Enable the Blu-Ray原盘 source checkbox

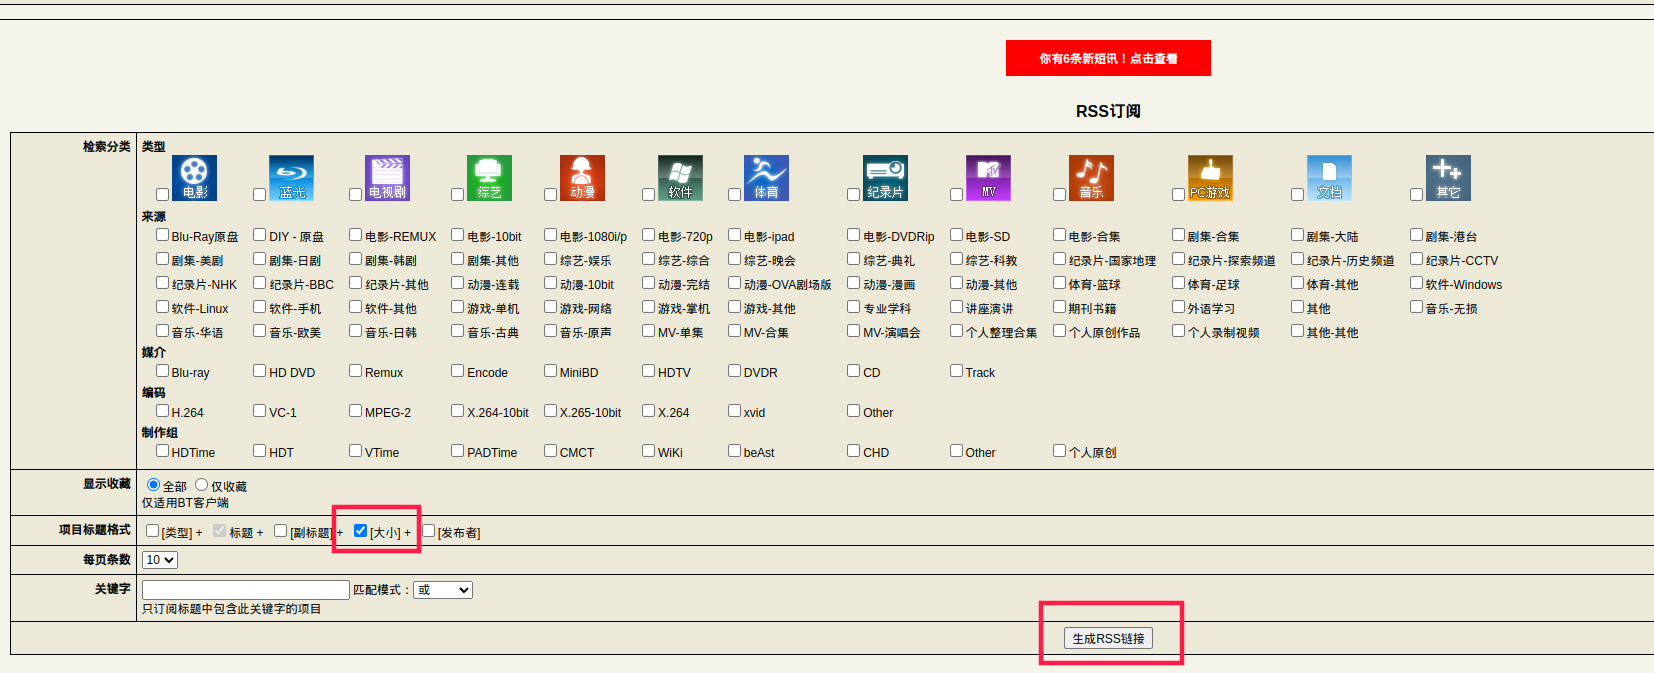coord(162,235)
